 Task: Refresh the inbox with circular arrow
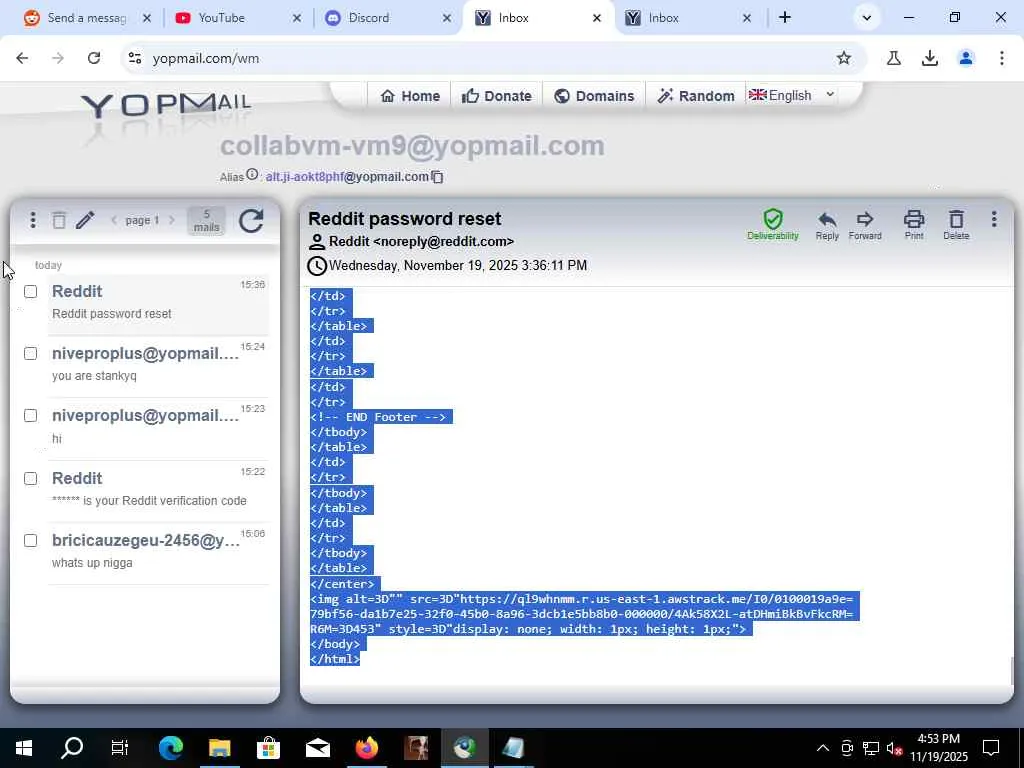click(251, 221)
